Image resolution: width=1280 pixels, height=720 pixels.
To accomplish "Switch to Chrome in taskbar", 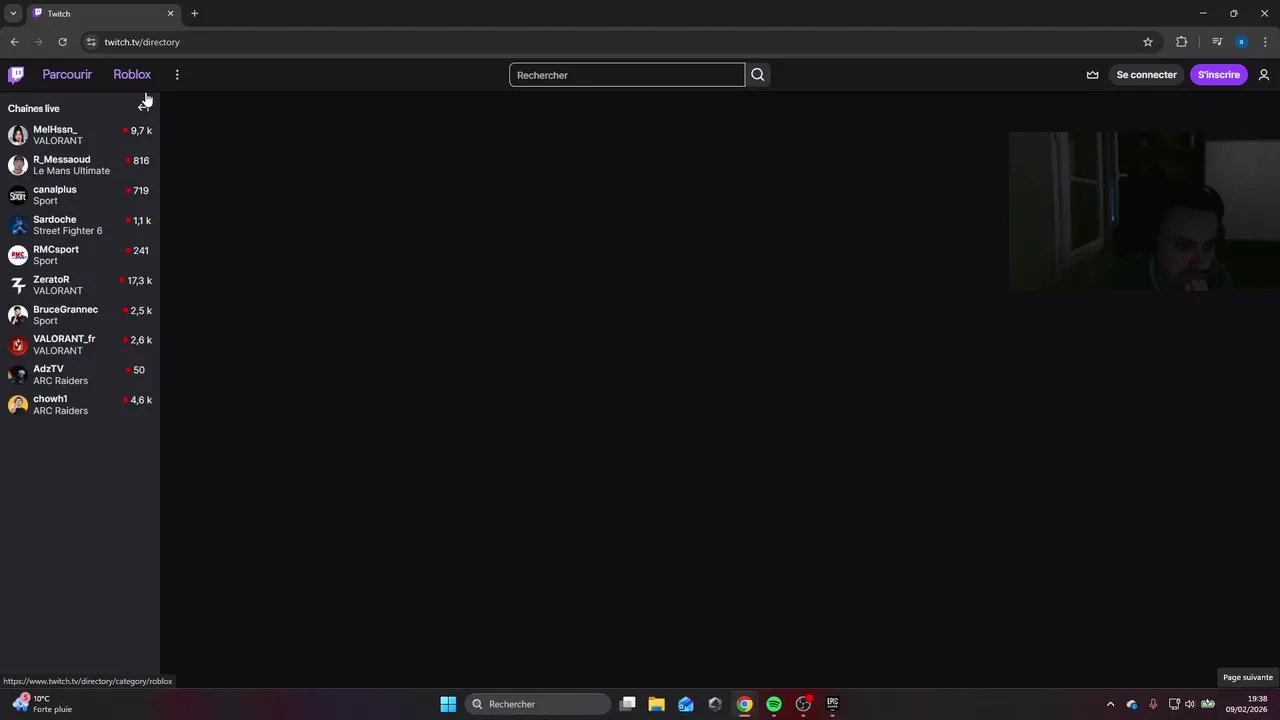I will click(744, 704).
